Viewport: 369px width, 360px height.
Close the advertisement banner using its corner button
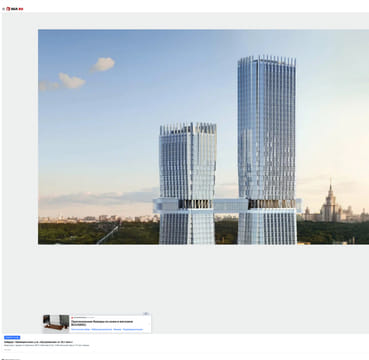point(146,314)
